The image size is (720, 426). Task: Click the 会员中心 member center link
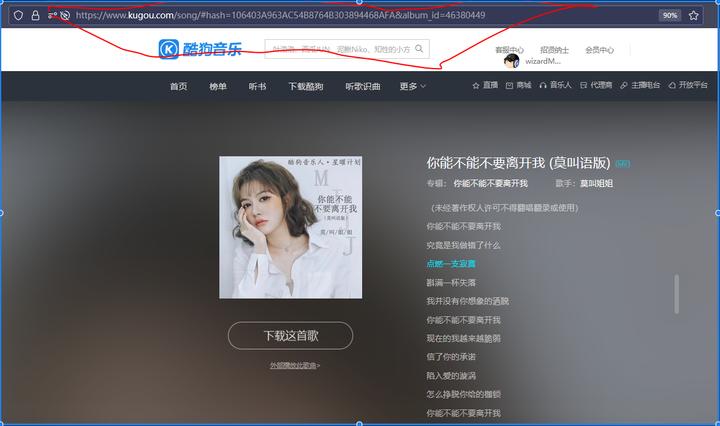point(599,50)
